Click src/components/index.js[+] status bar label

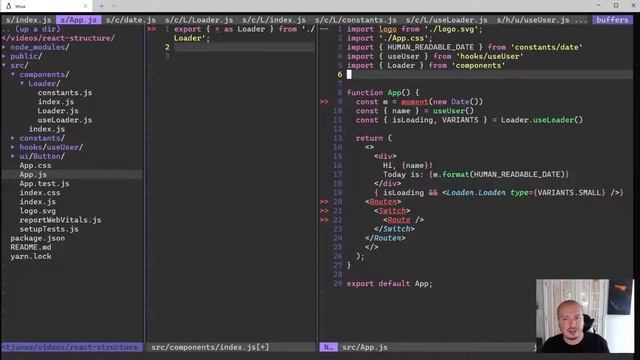coord(210,347)
